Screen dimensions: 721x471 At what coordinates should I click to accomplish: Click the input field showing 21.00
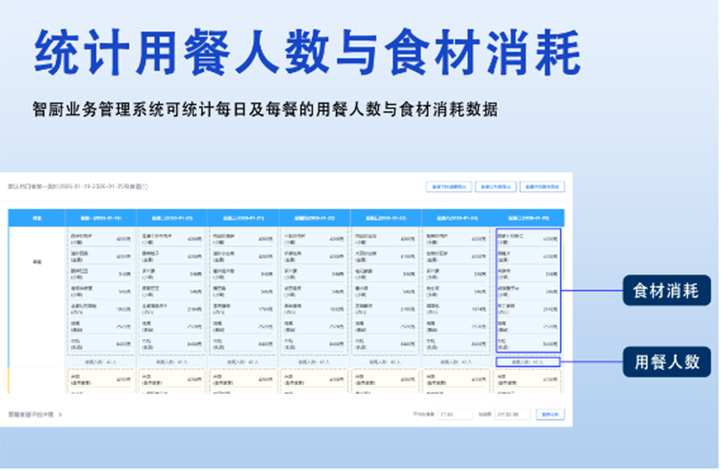[455, 414]
